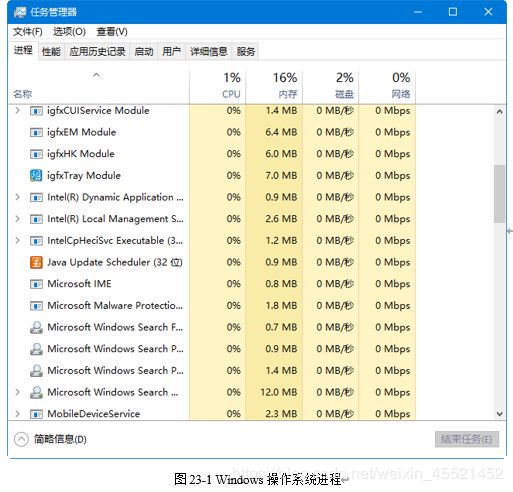
Task: Click the orange Java Update Scheduler icon
Action: coord(36,262)
